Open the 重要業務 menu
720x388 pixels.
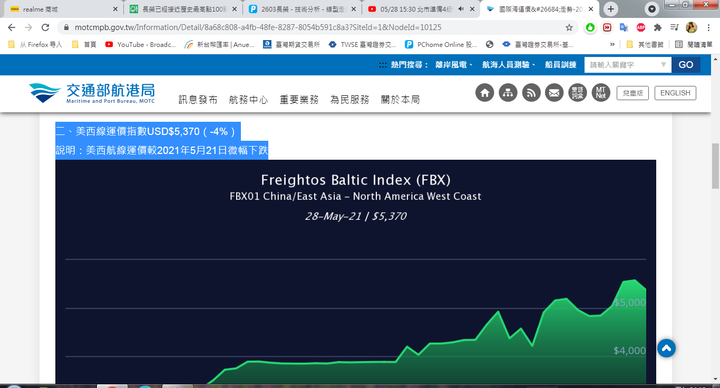tap(299, 99)
